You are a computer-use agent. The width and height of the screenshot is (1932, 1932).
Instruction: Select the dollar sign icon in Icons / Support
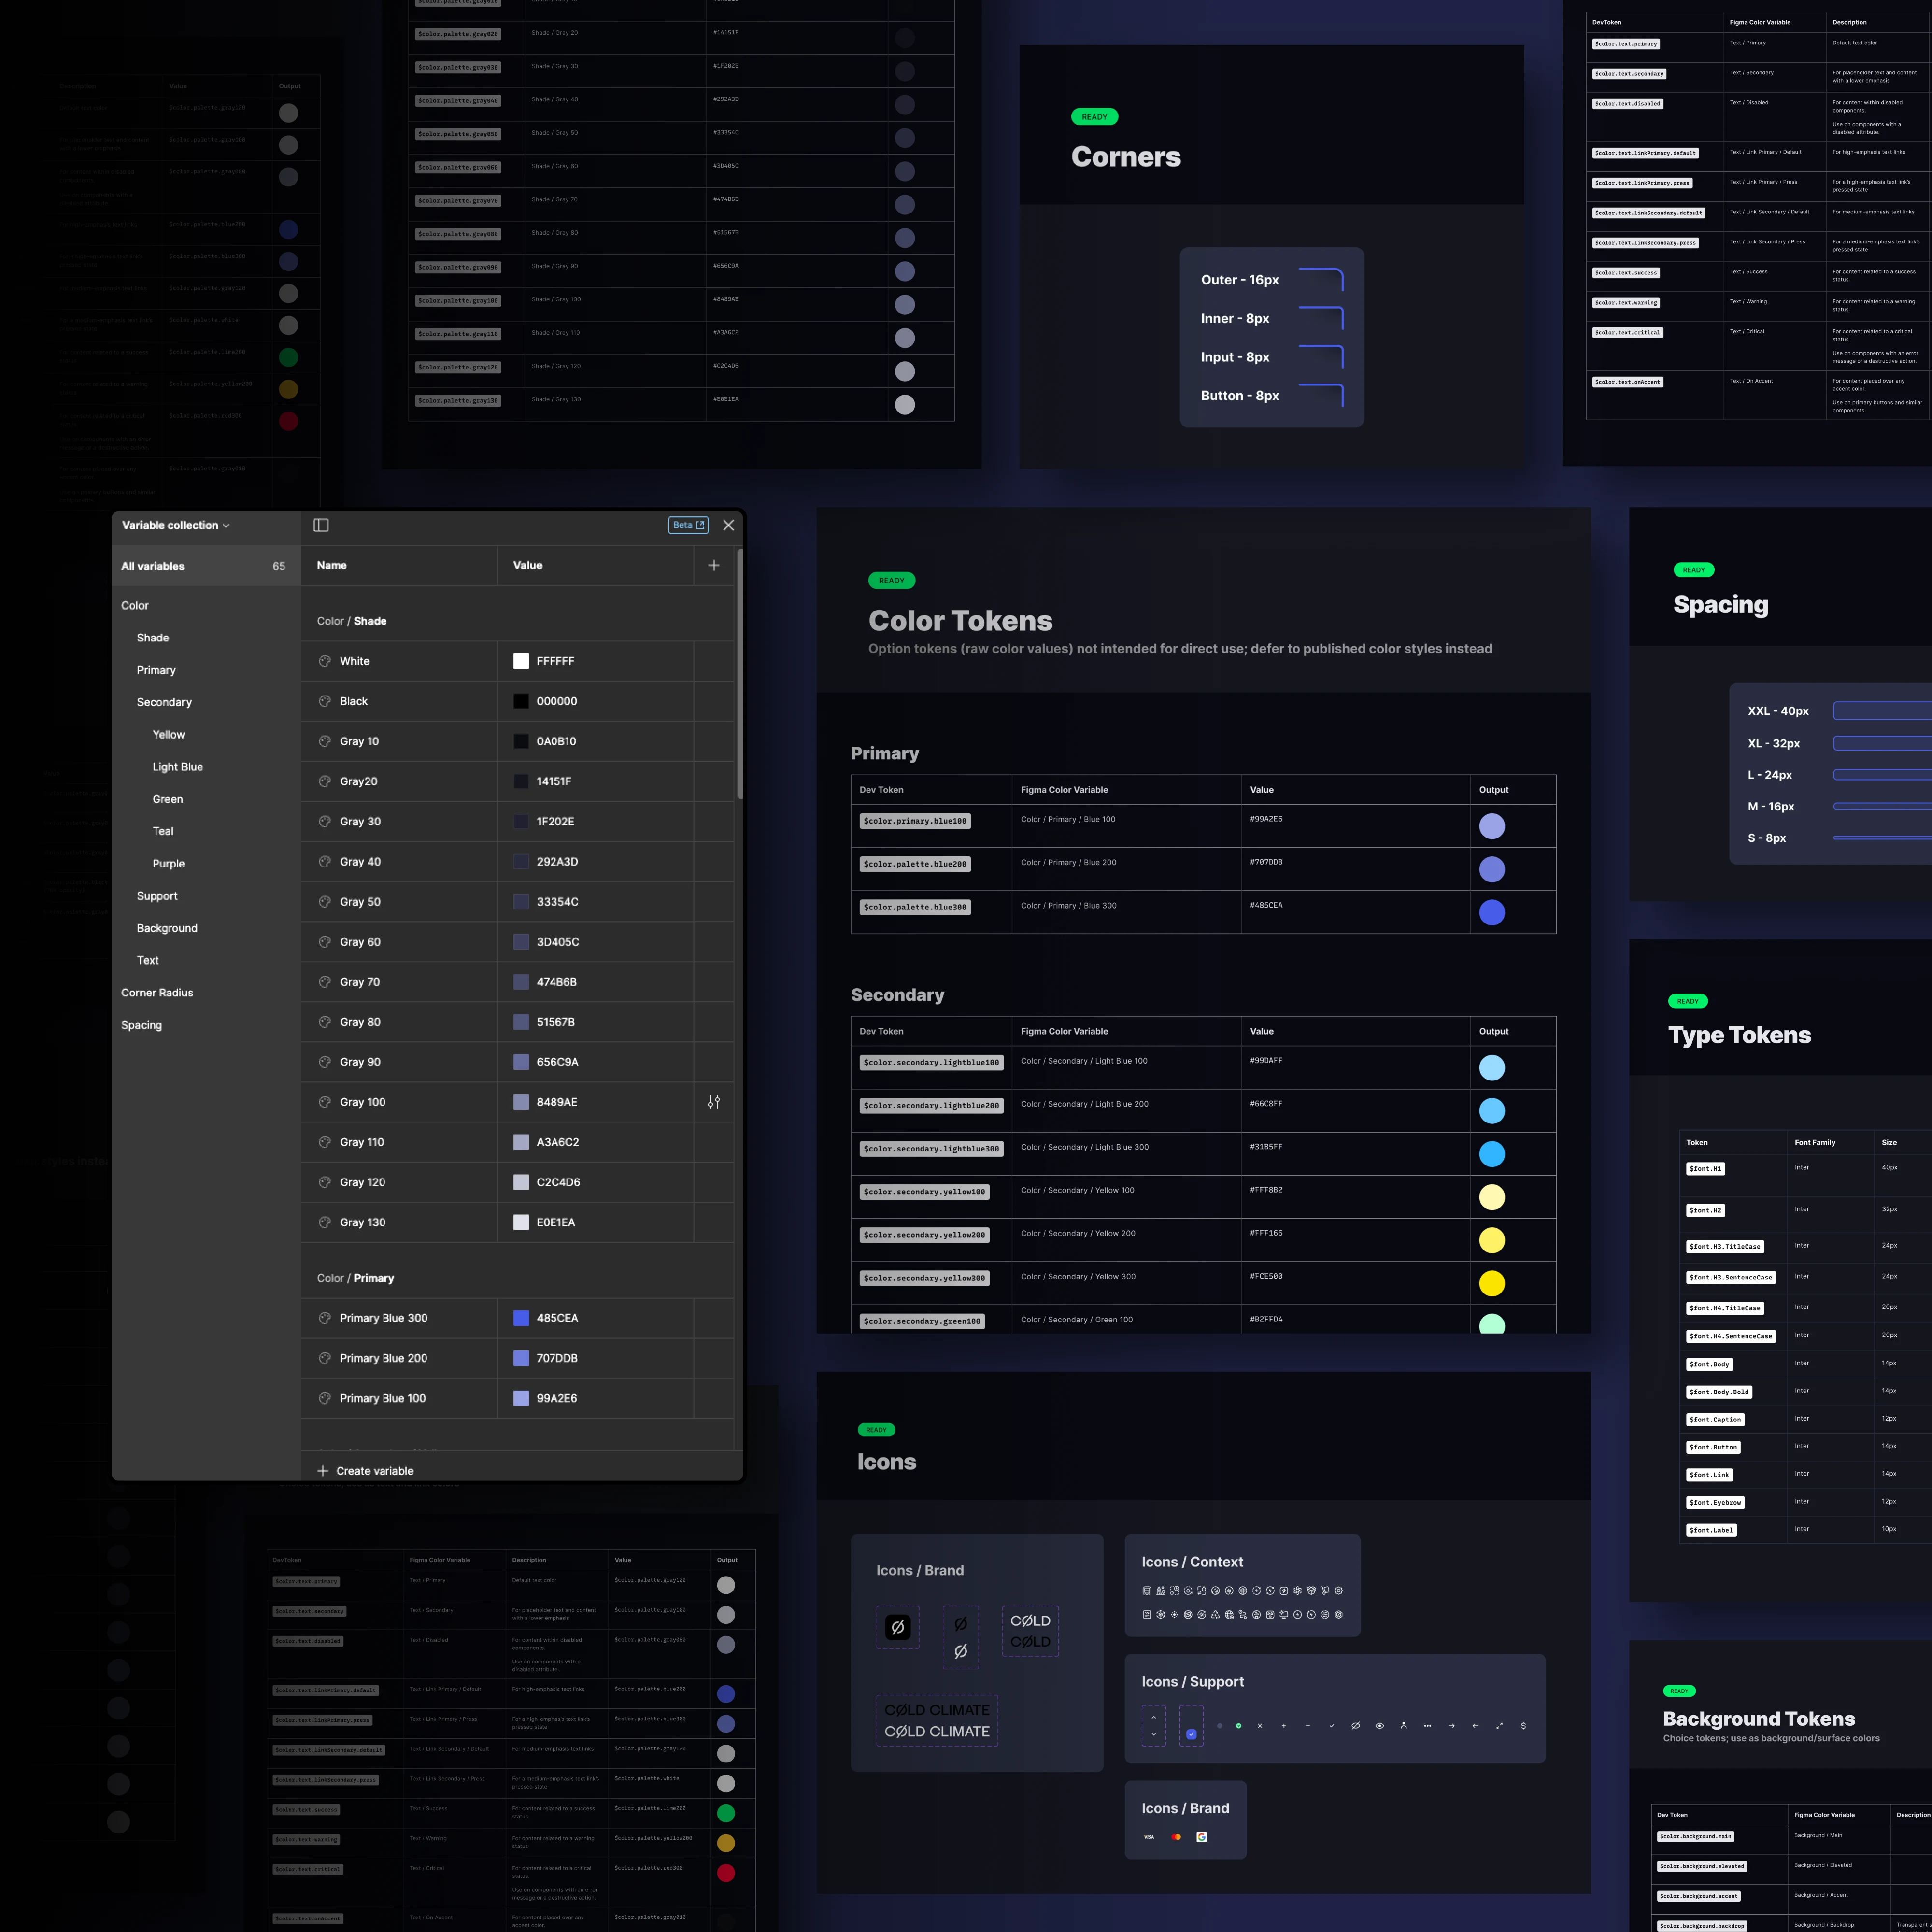tap(1523, 1726)
